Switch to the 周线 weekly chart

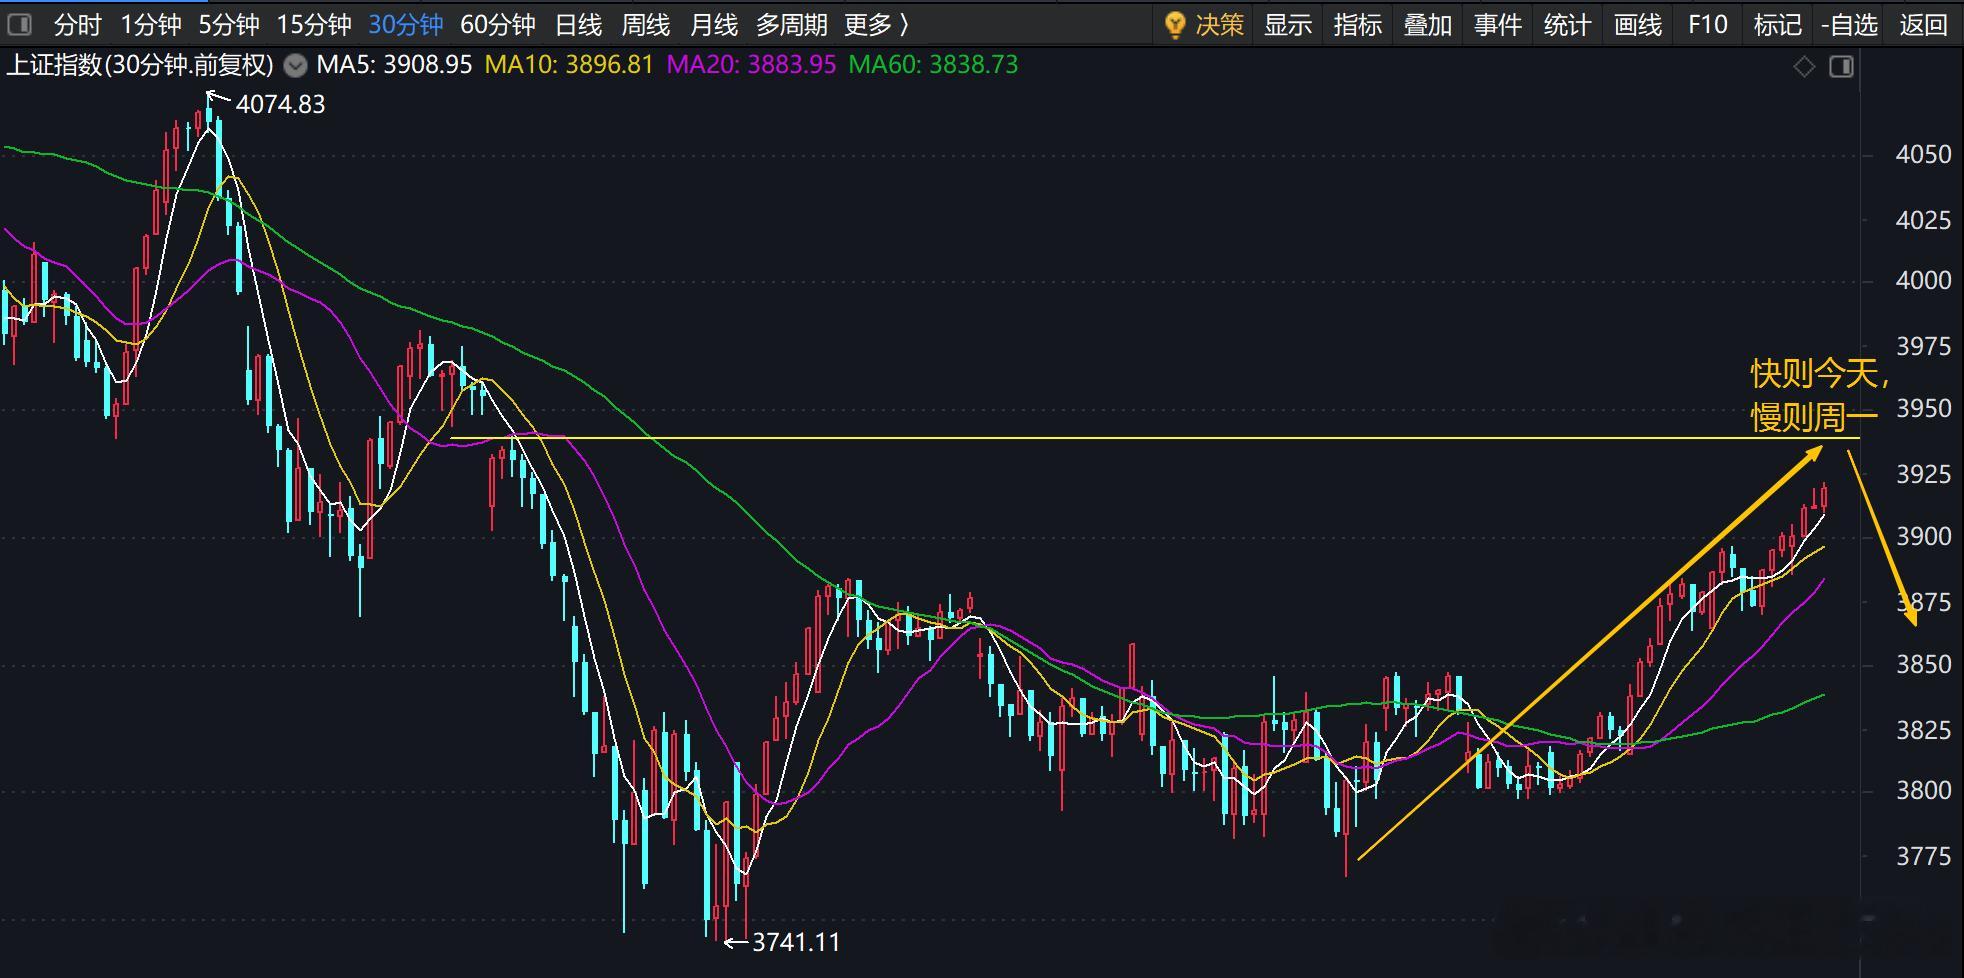click(645, 24)
